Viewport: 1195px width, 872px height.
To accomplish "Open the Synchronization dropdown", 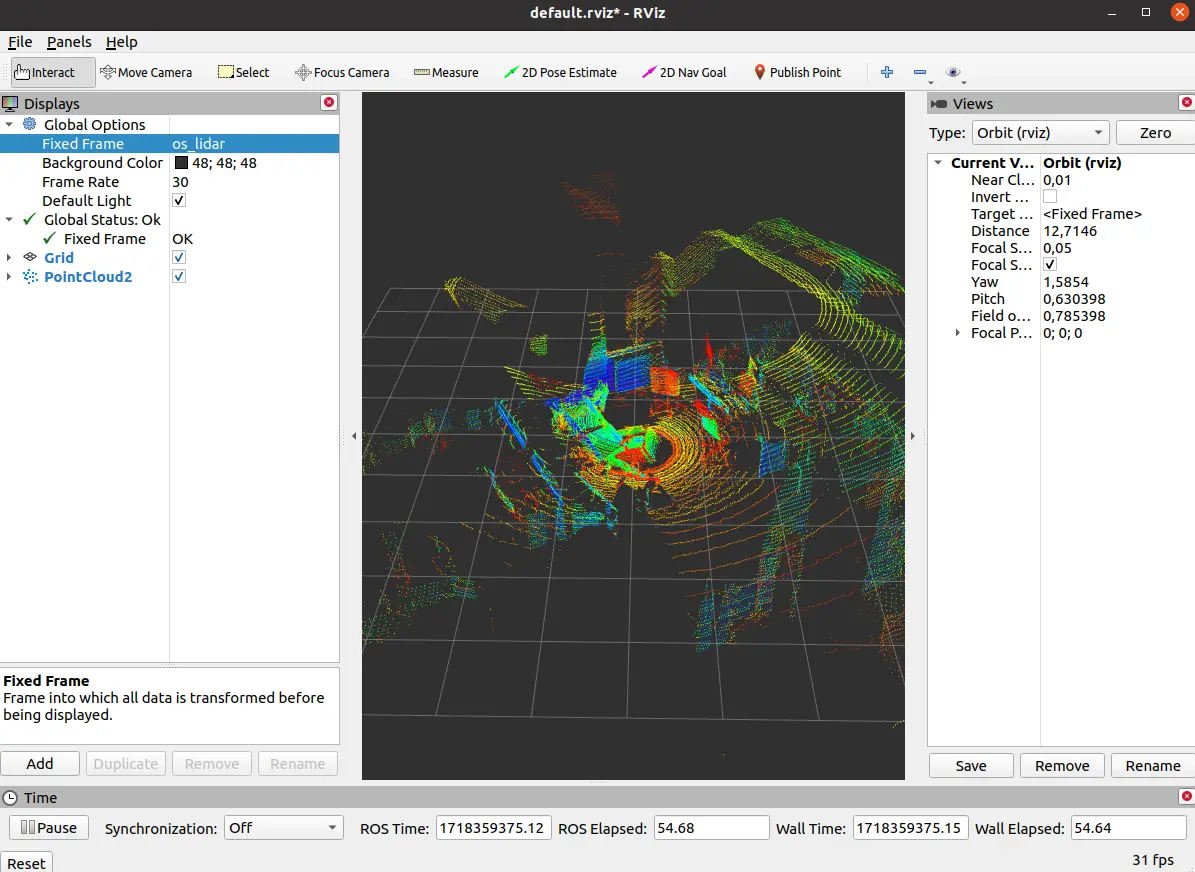I will point(282,828).
